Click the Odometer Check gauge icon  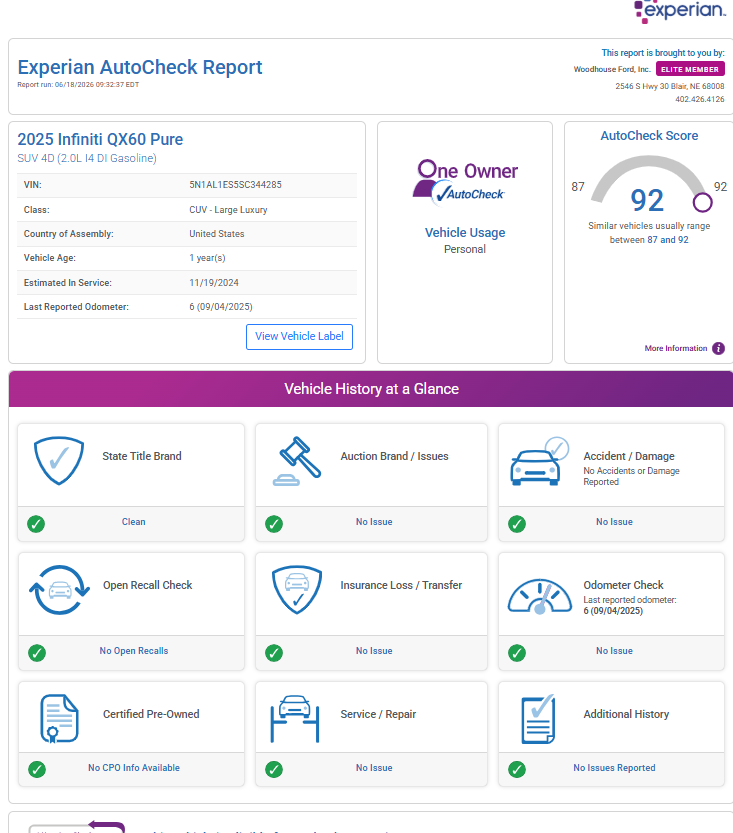(540, 596)
